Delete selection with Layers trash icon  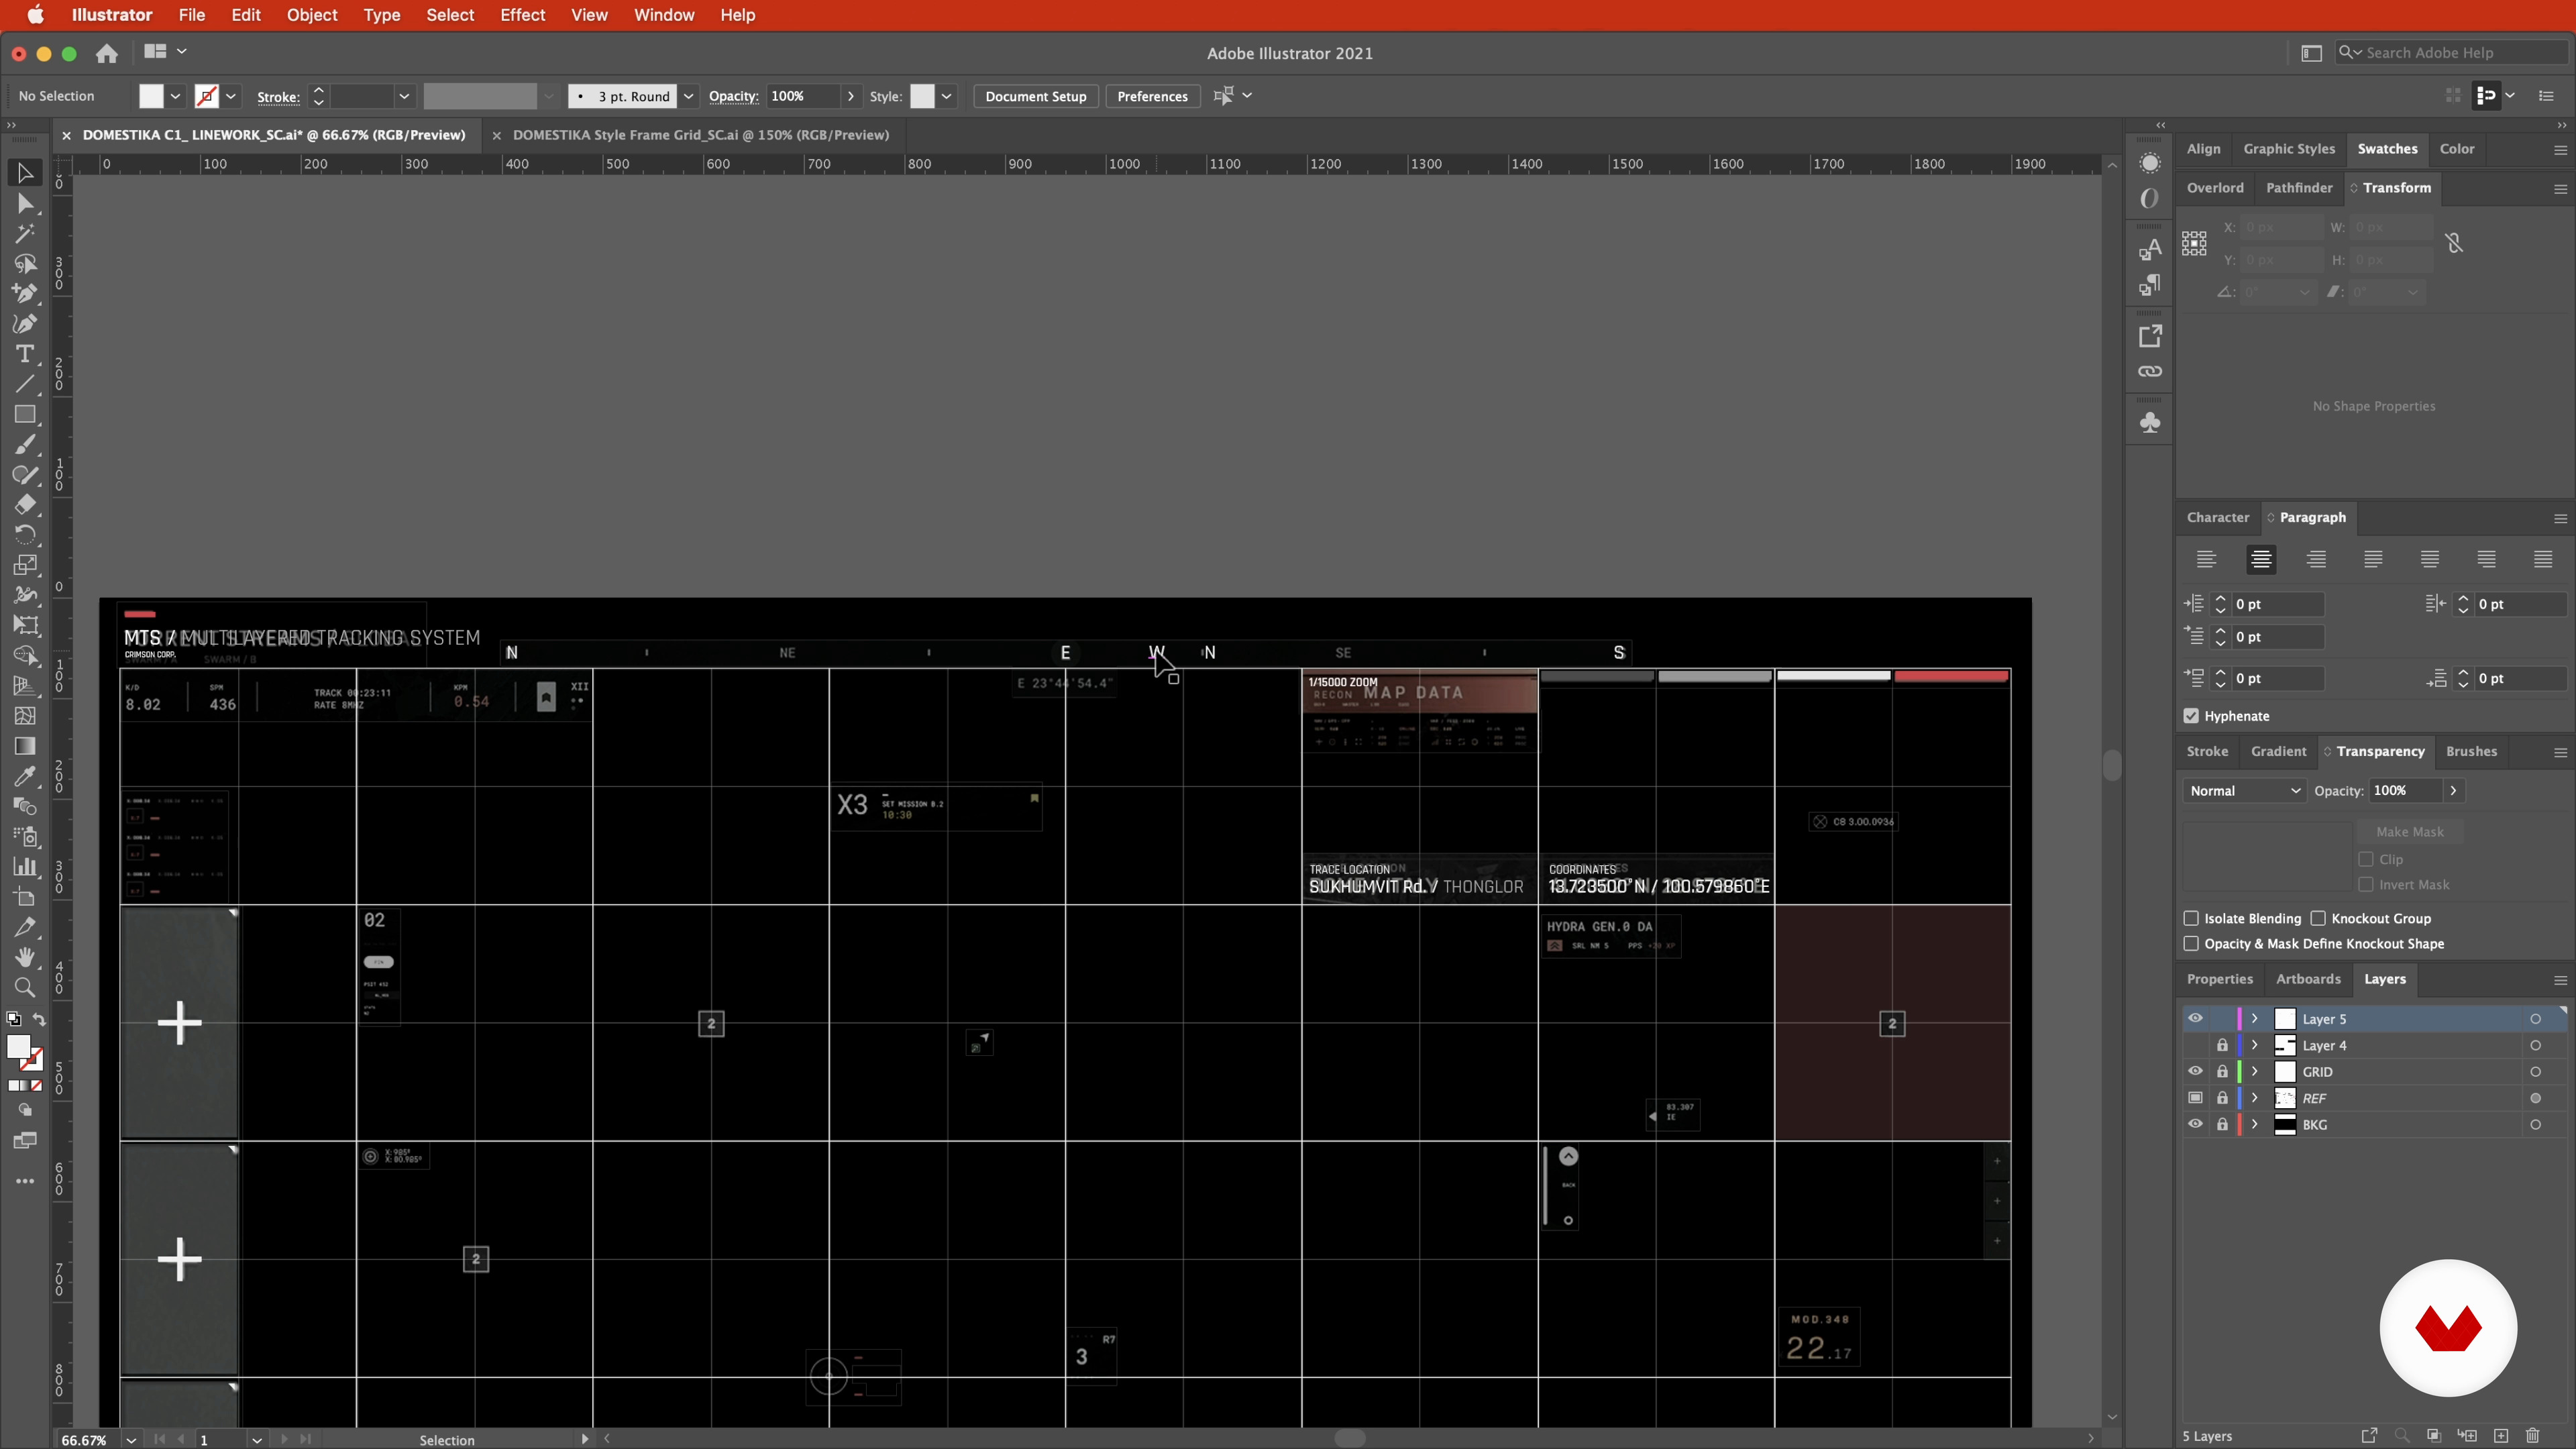tap(2533, 1436)
